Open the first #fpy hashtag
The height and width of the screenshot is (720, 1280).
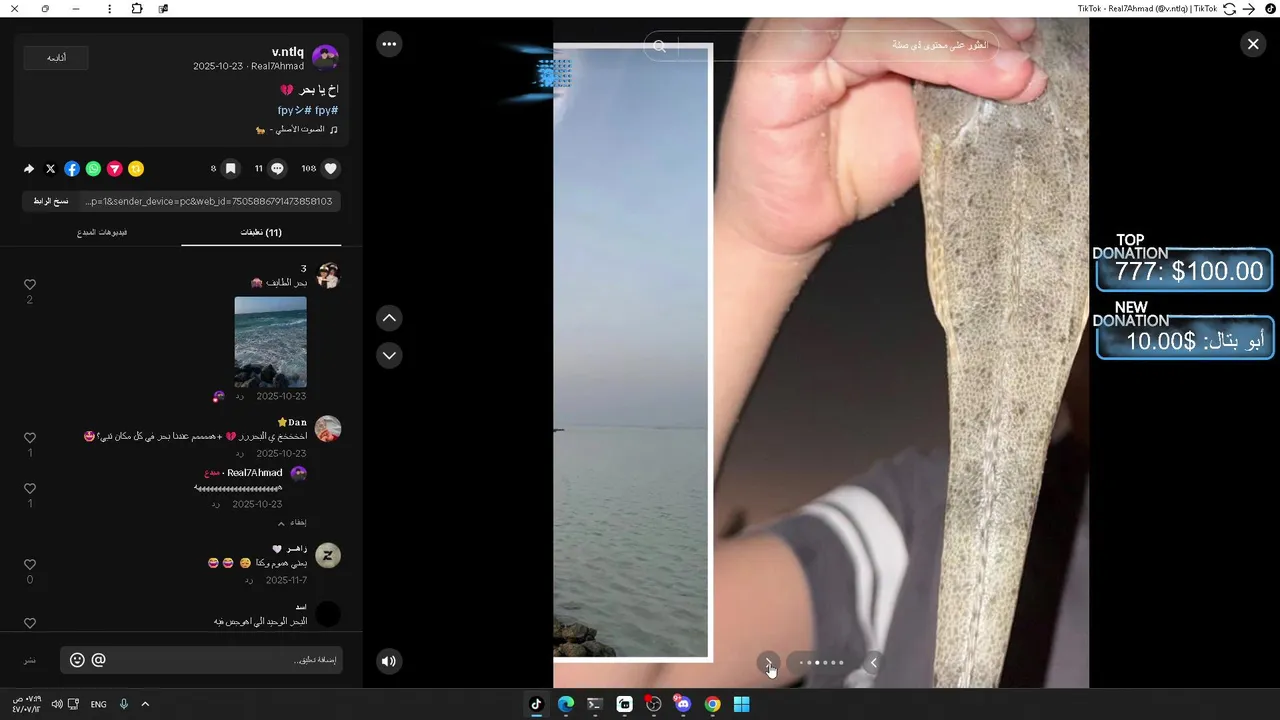327,110
